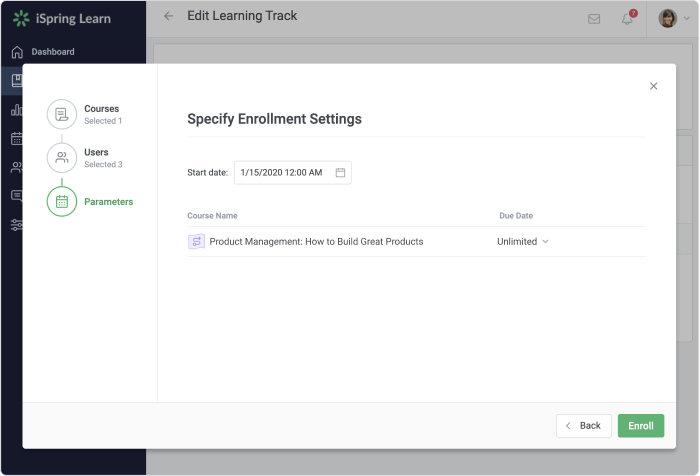Select the Parameters step label
The height and width of the screenshot is (476, 700).
(108, 202)
